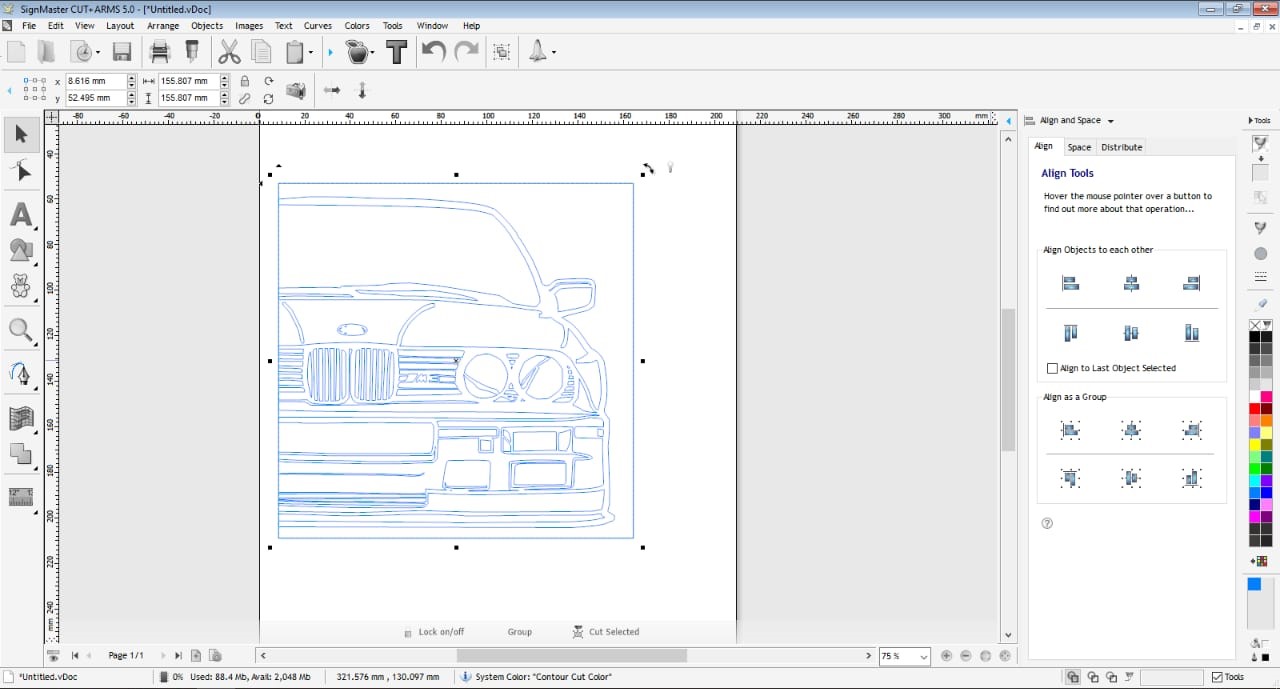Select the Zoom magnifier tool
Image resolution: width=1280 pixels, height=689 pixels.
click(21, 329)
